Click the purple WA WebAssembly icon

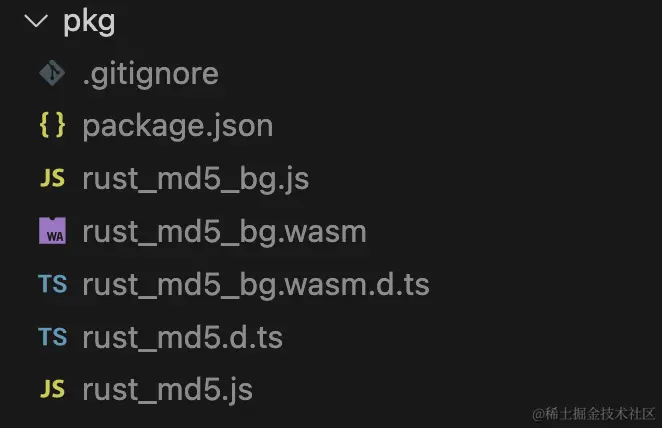point(52,232)
